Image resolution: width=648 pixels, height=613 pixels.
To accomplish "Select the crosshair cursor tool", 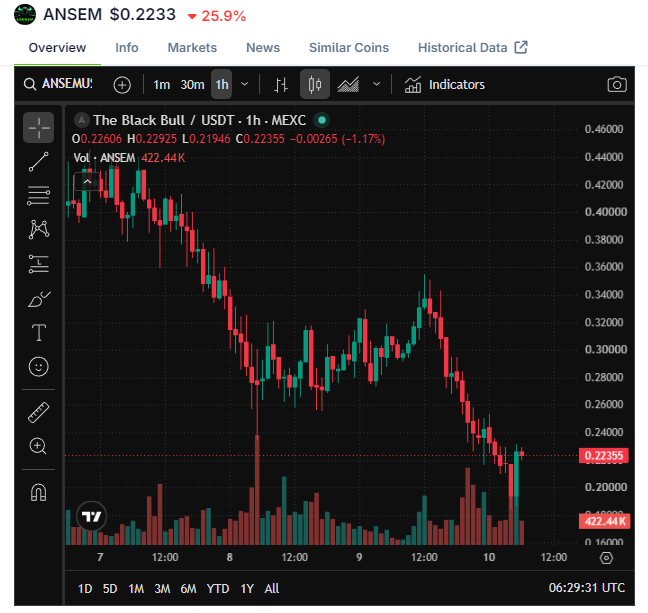I will (38, 127).
